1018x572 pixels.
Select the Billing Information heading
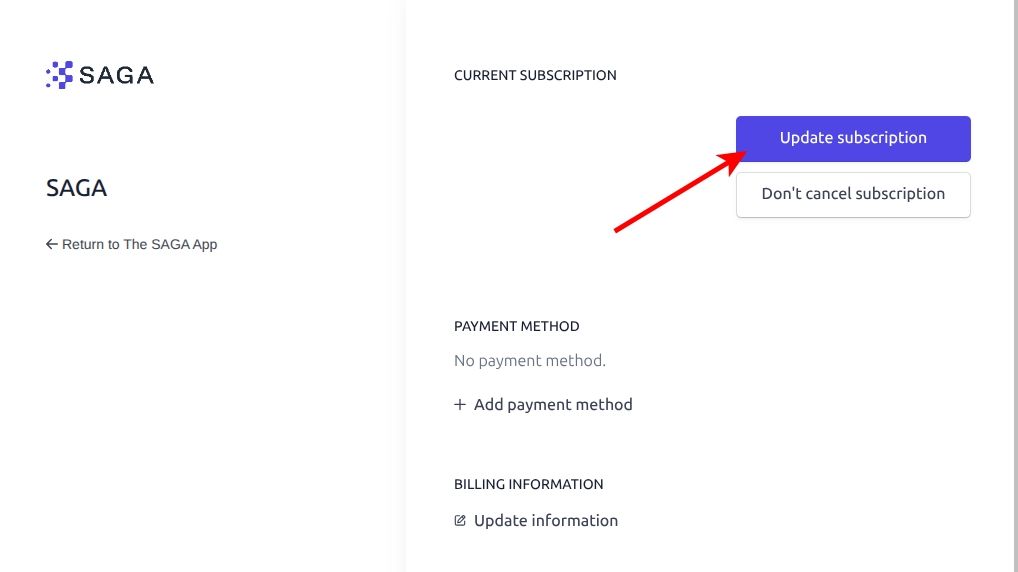(x=528, y=484)
